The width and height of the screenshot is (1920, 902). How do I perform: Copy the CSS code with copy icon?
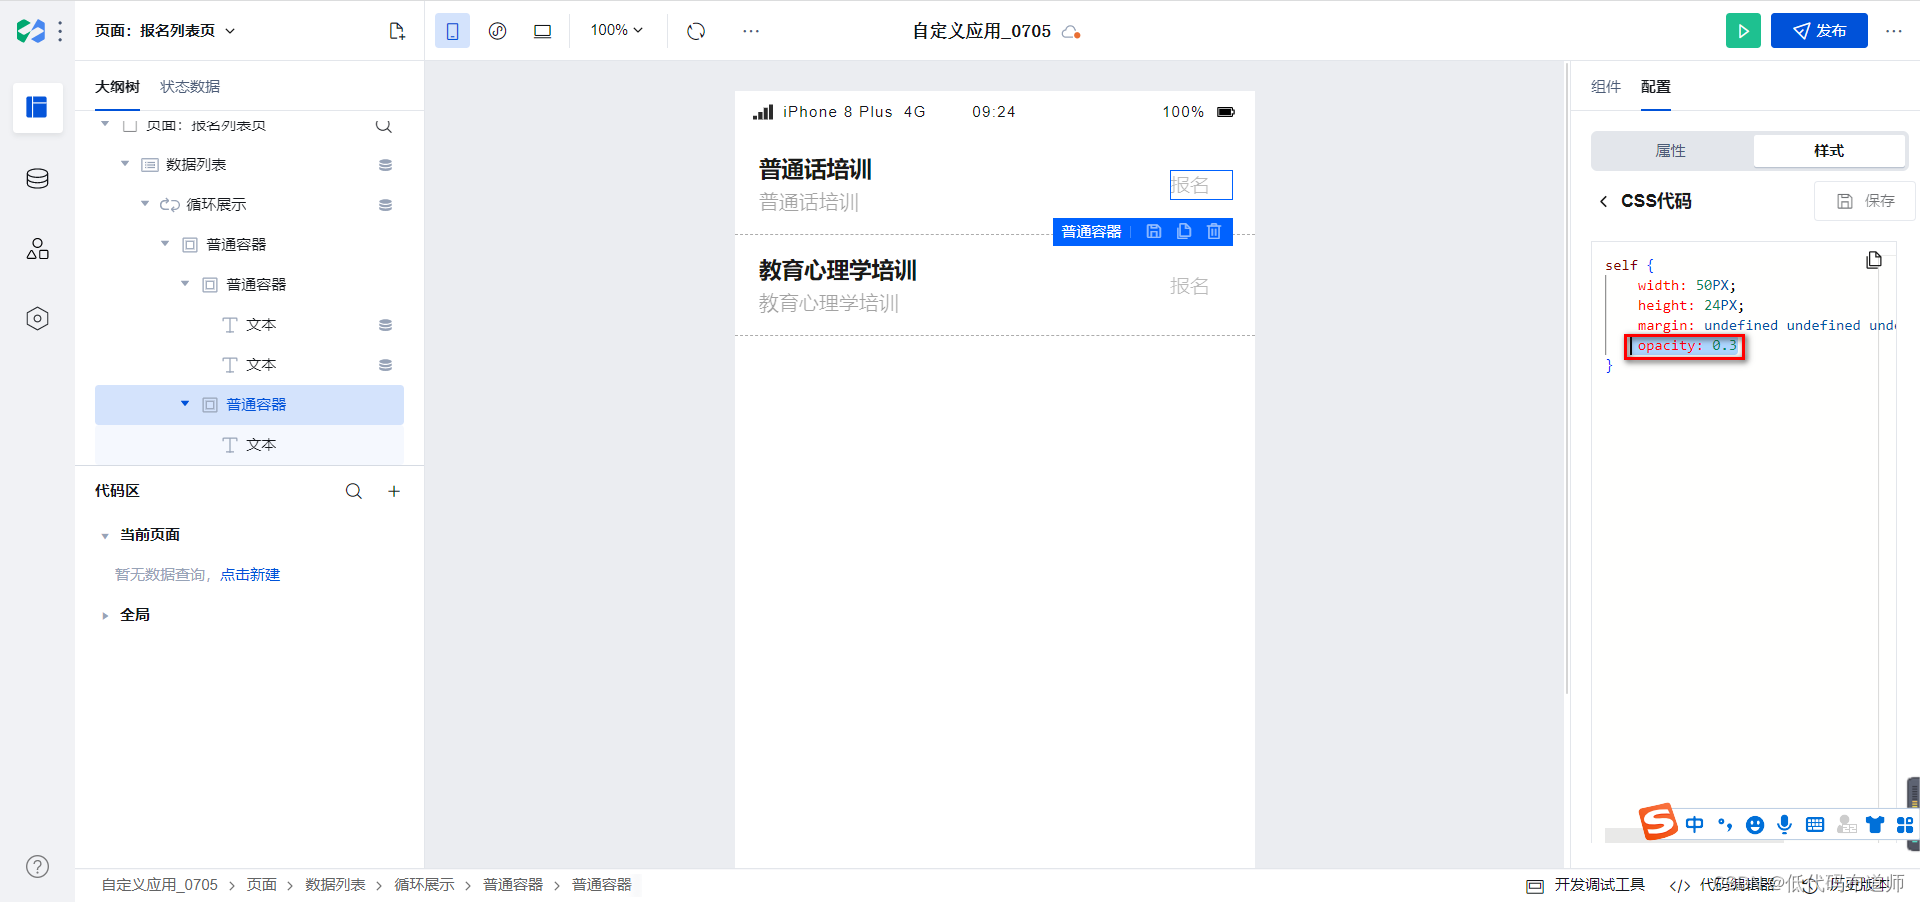click(1874, 260)
